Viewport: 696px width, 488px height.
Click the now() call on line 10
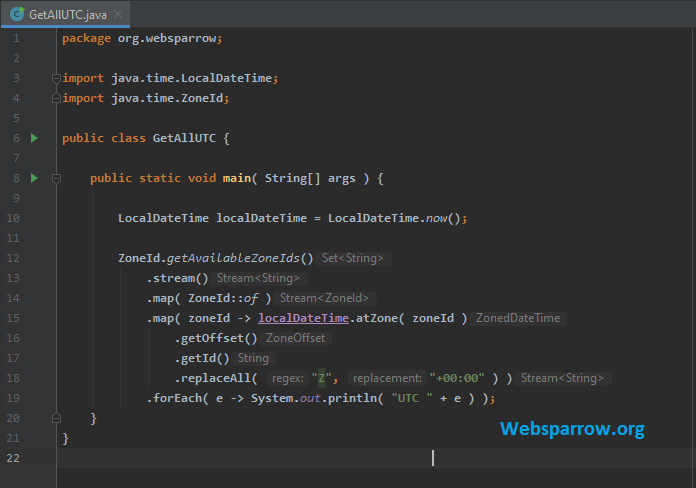443,218
